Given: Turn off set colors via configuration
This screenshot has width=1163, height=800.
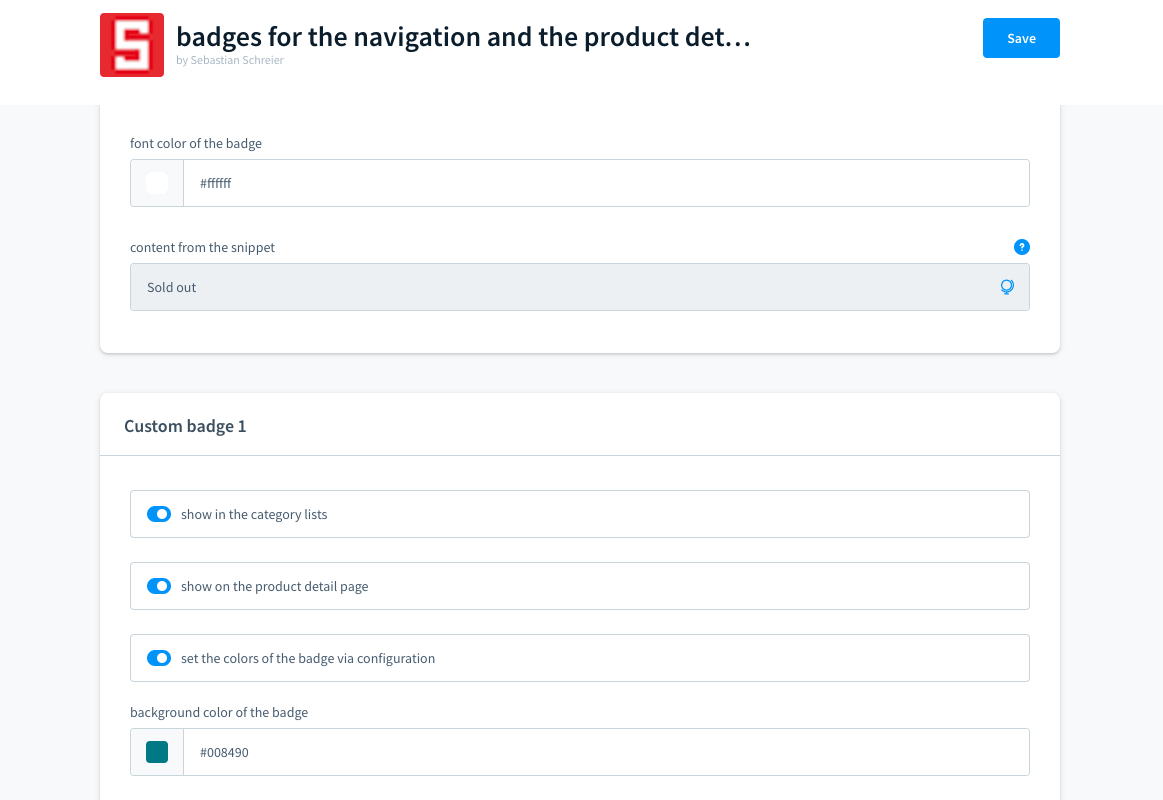Looking at the screenshot, I should click(159, 658).
